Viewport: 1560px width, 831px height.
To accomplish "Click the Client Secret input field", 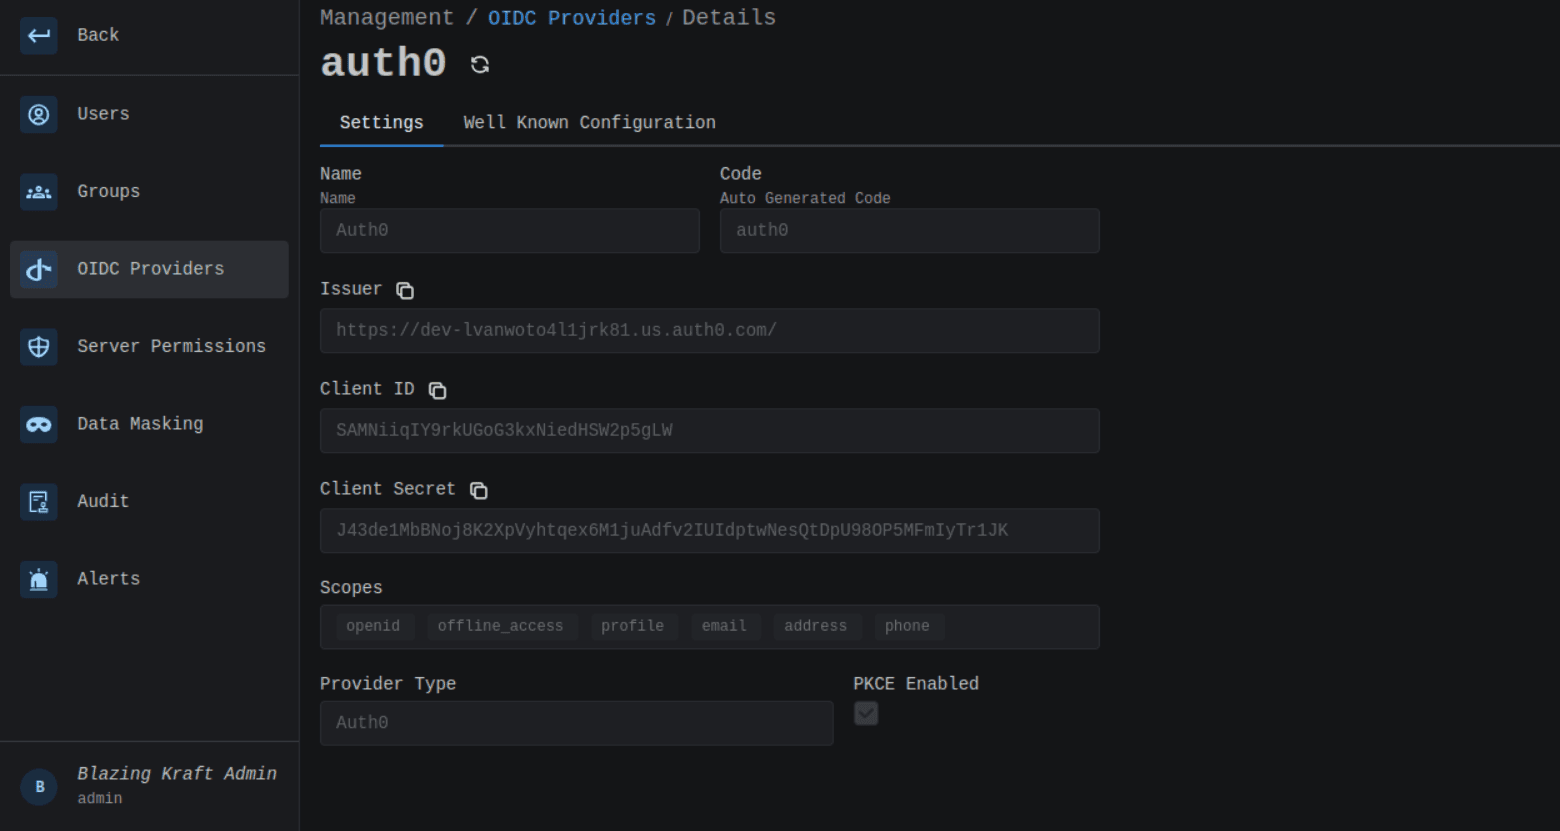I will (x=710, y=531).
